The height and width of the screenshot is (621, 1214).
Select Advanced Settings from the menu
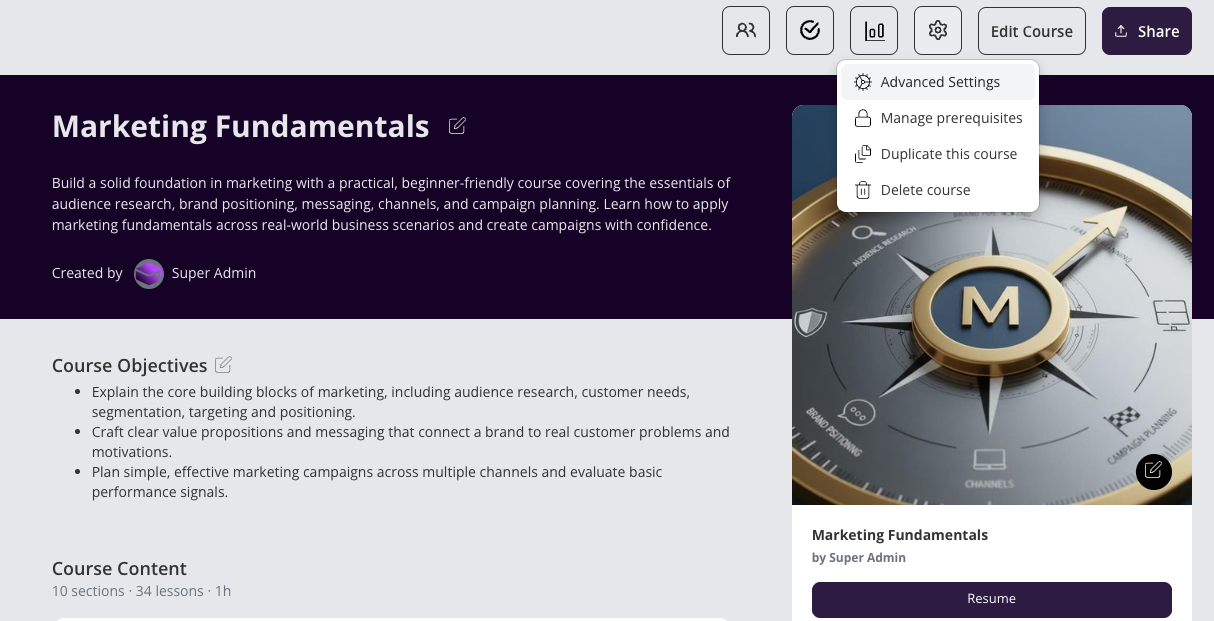938,82
